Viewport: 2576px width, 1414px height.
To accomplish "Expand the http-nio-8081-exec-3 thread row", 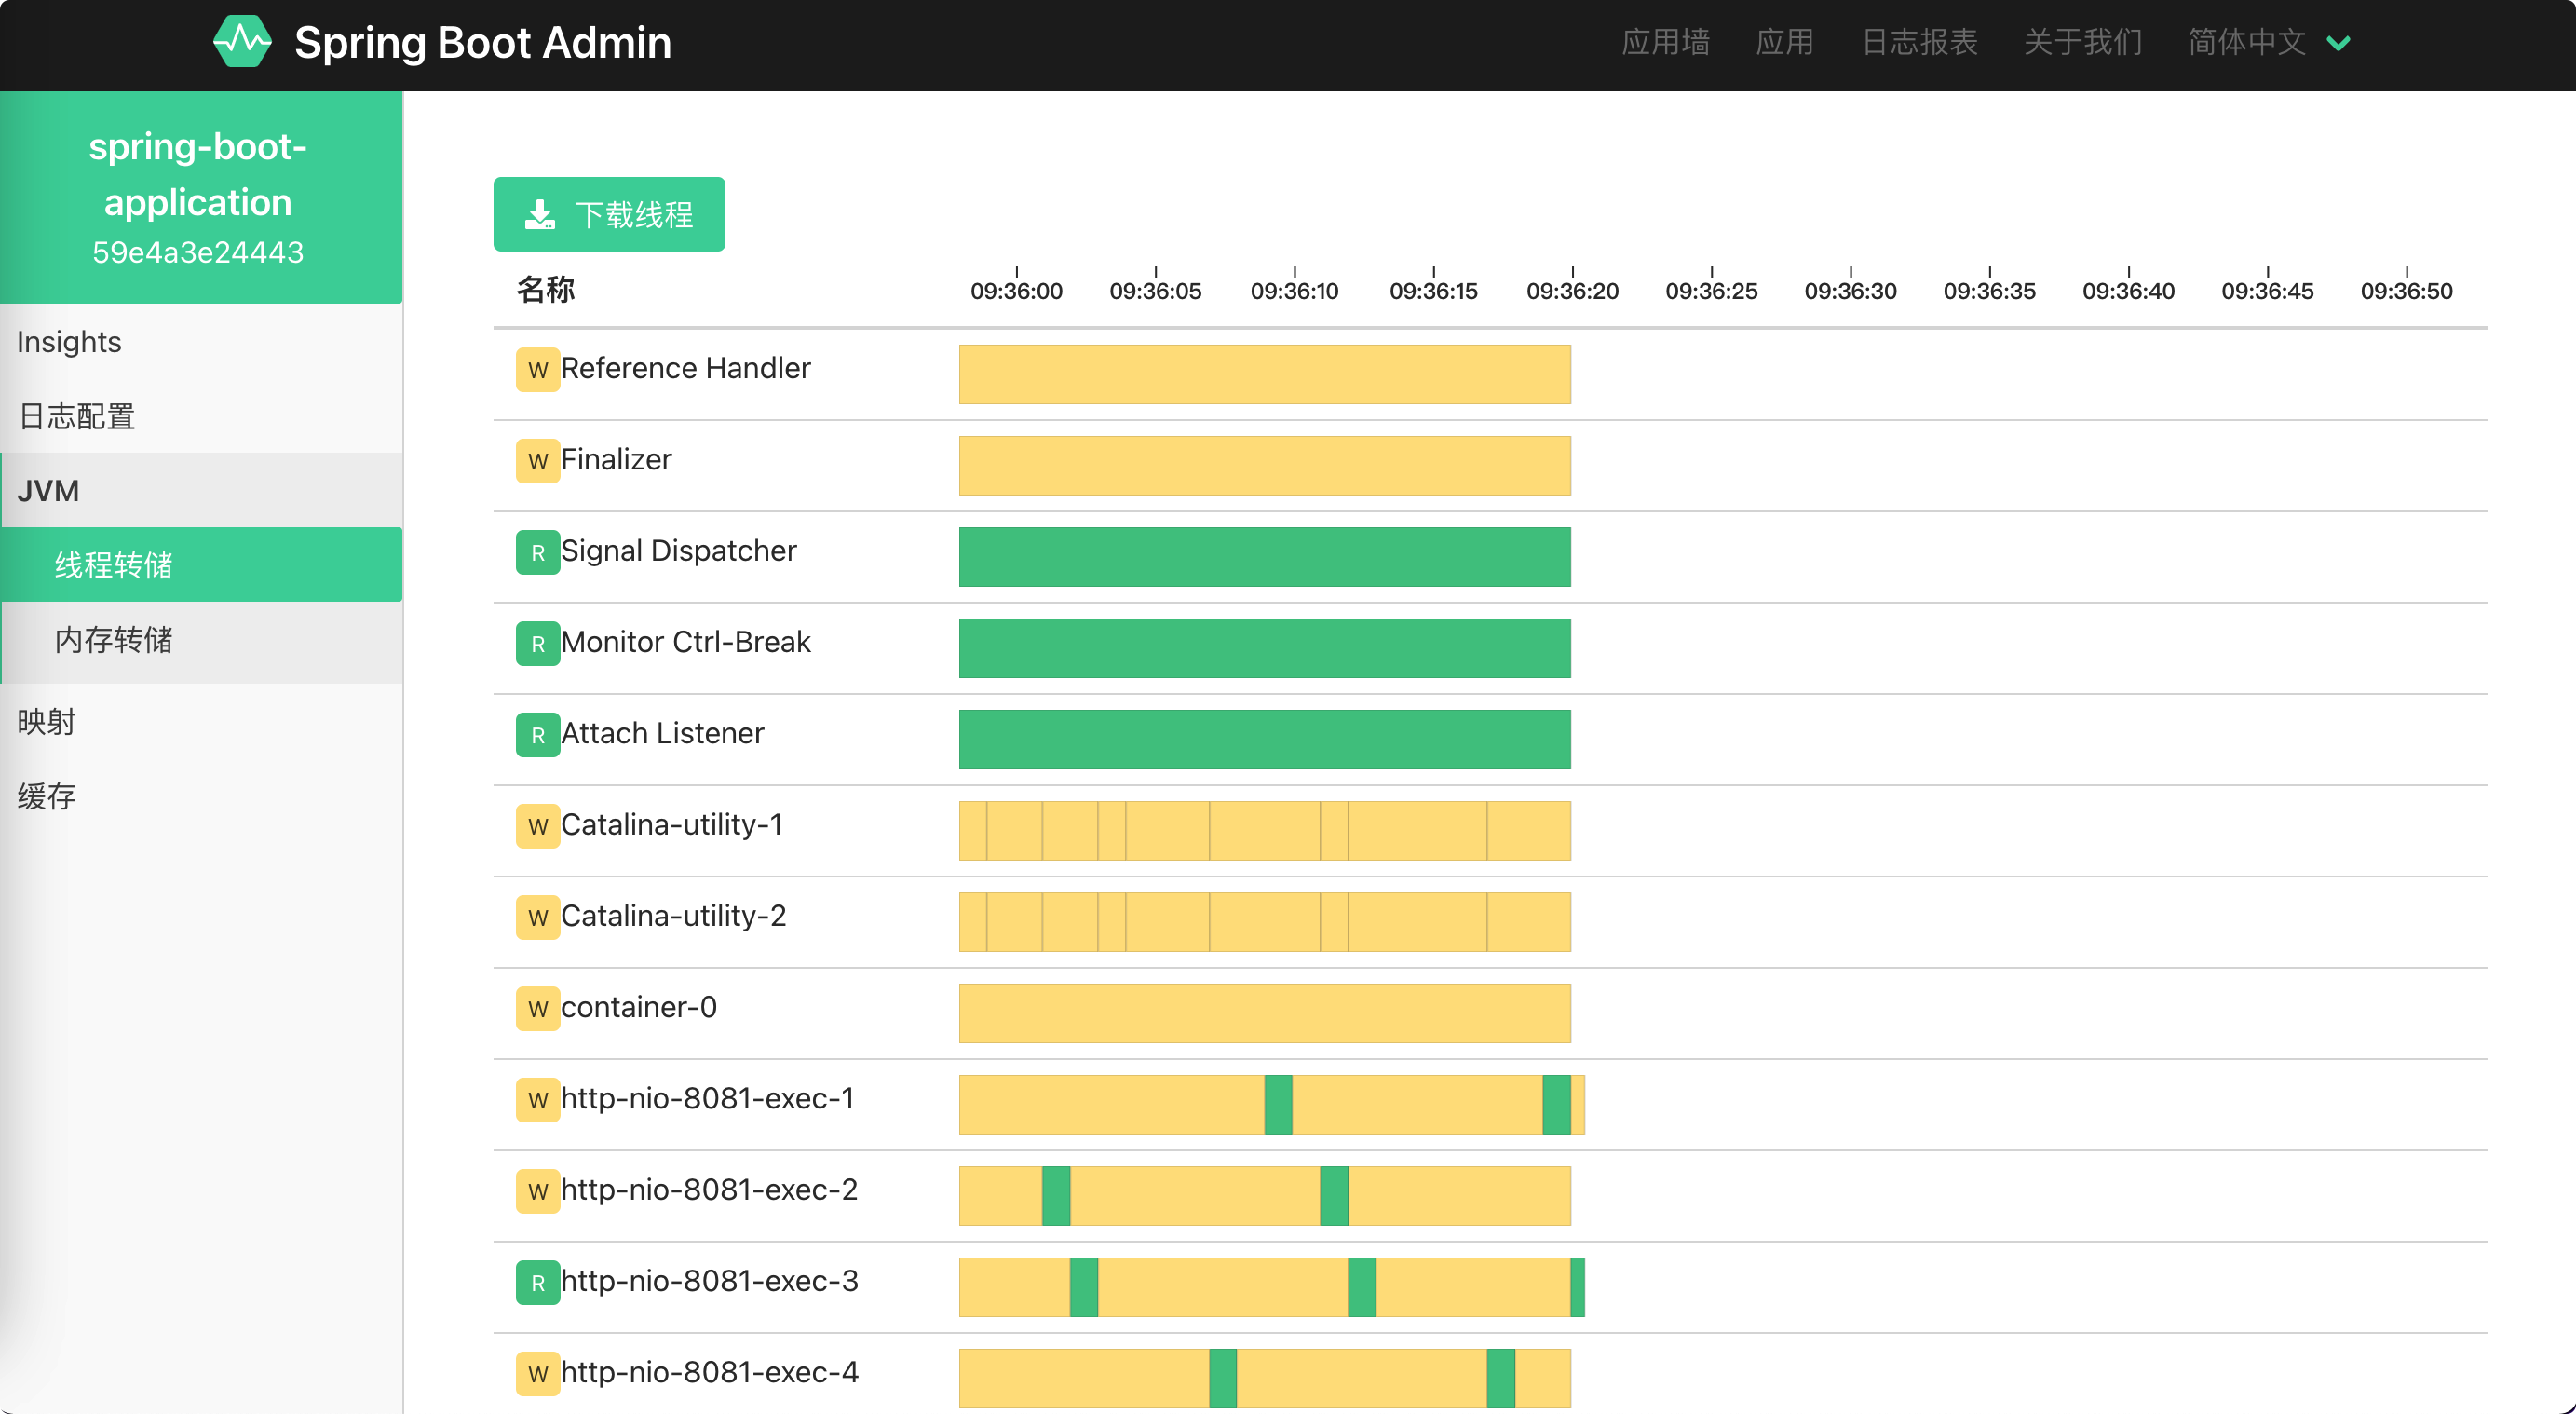I will pos(1490,1287).
